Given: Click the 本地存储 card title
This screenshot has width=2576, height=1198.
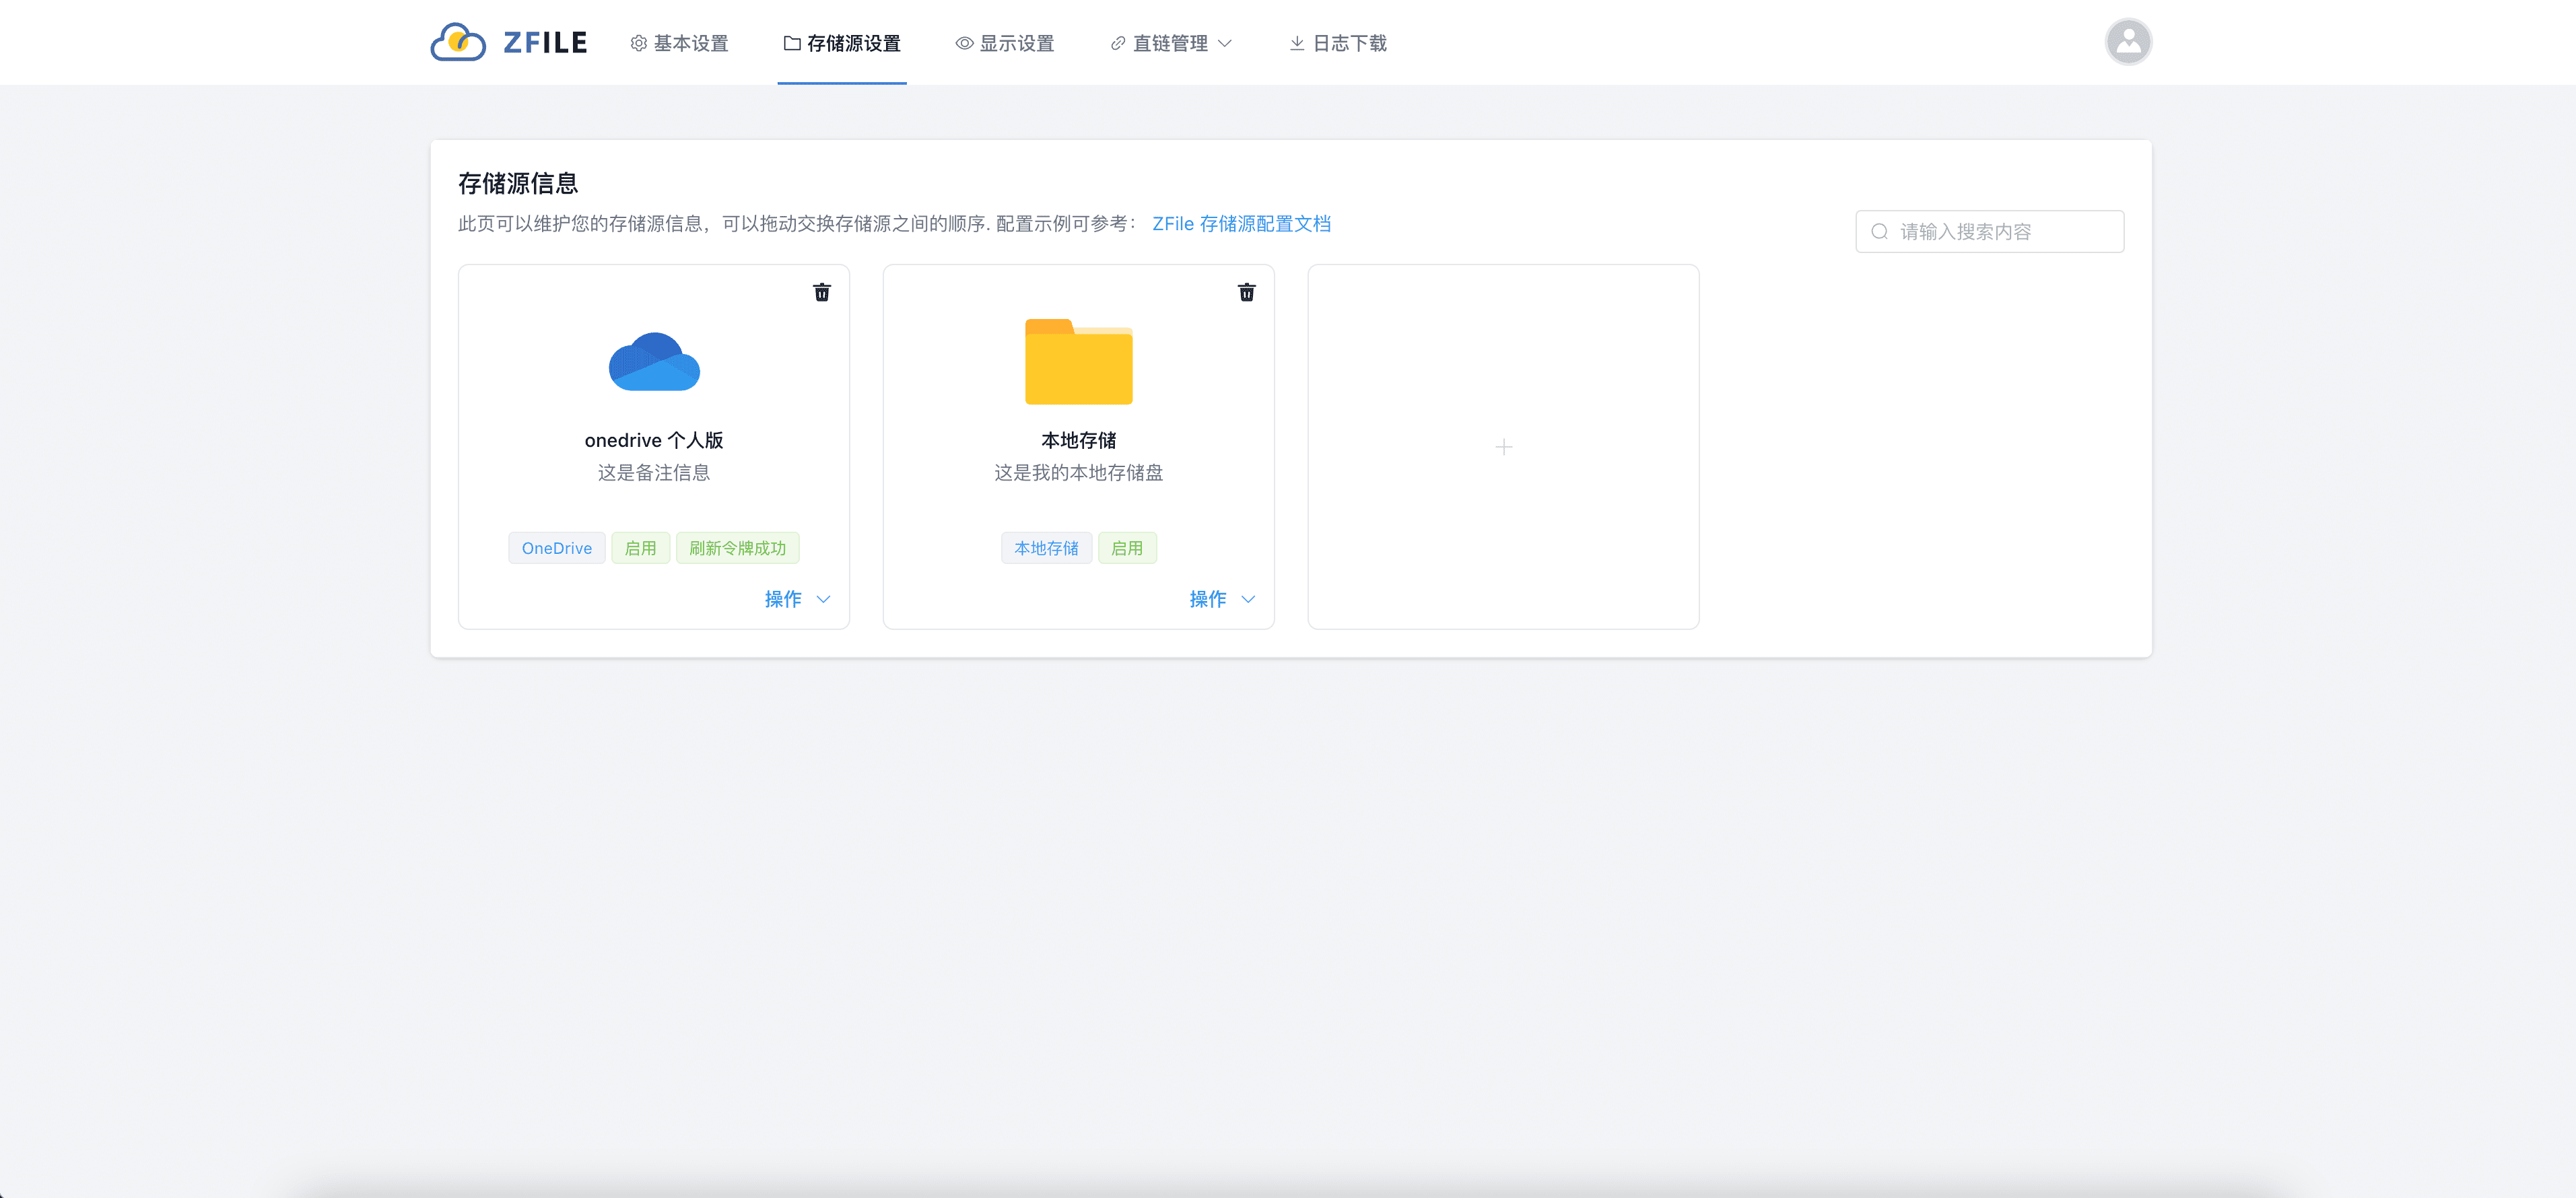Looking at the screenshot, I should tap(1078, 440).
